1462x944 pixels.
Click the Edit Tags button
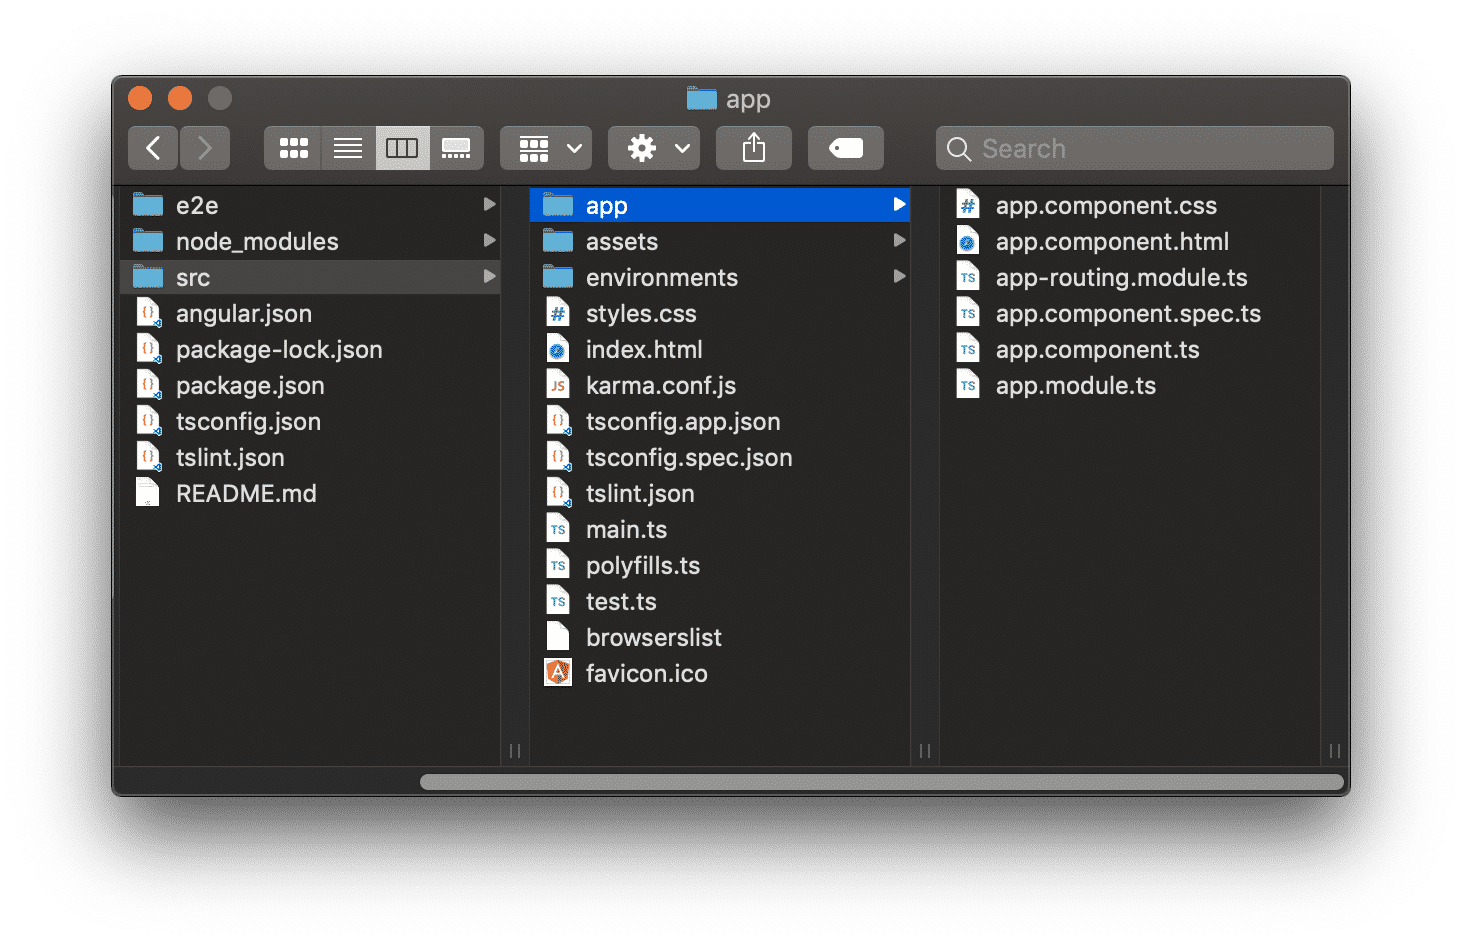coord(846,149)
